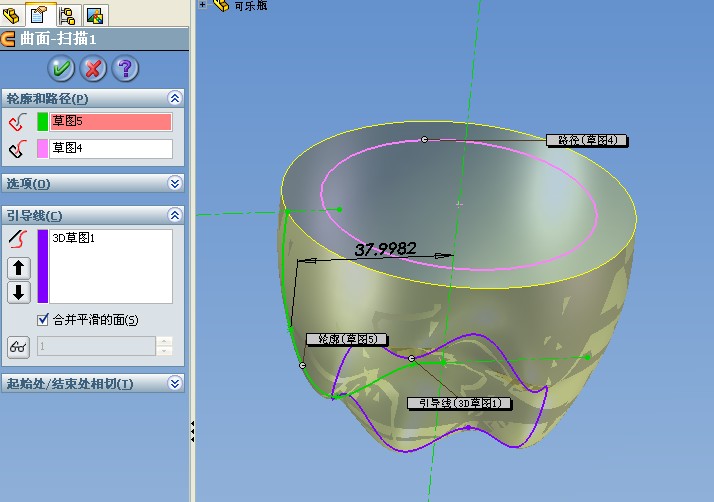Switch to the PropertyManager tab
Screen dimensions: 714x502
pos(39,14)
